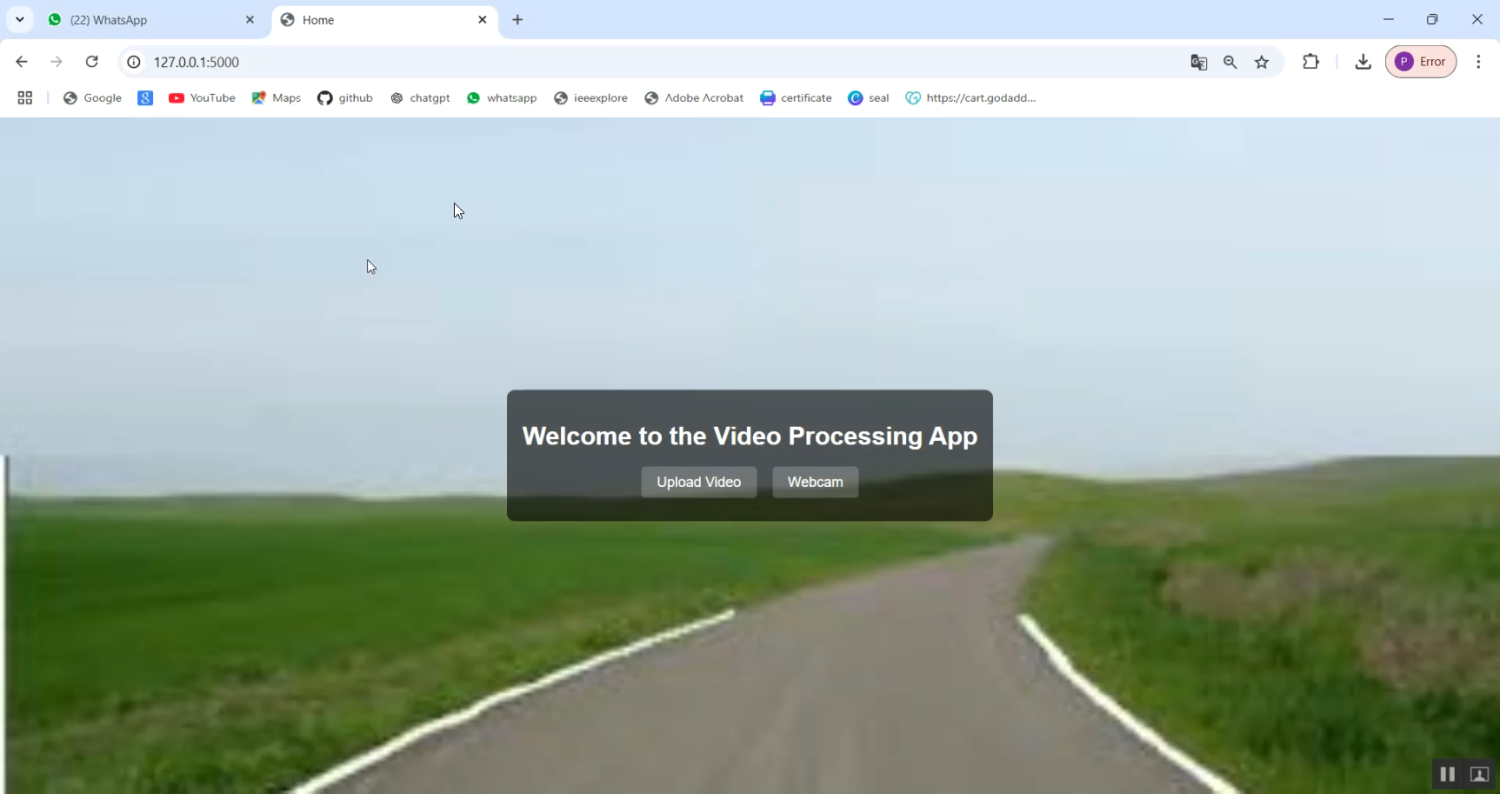
Task: Open the cart.godaddy bookmark
Action: [971, 98]
